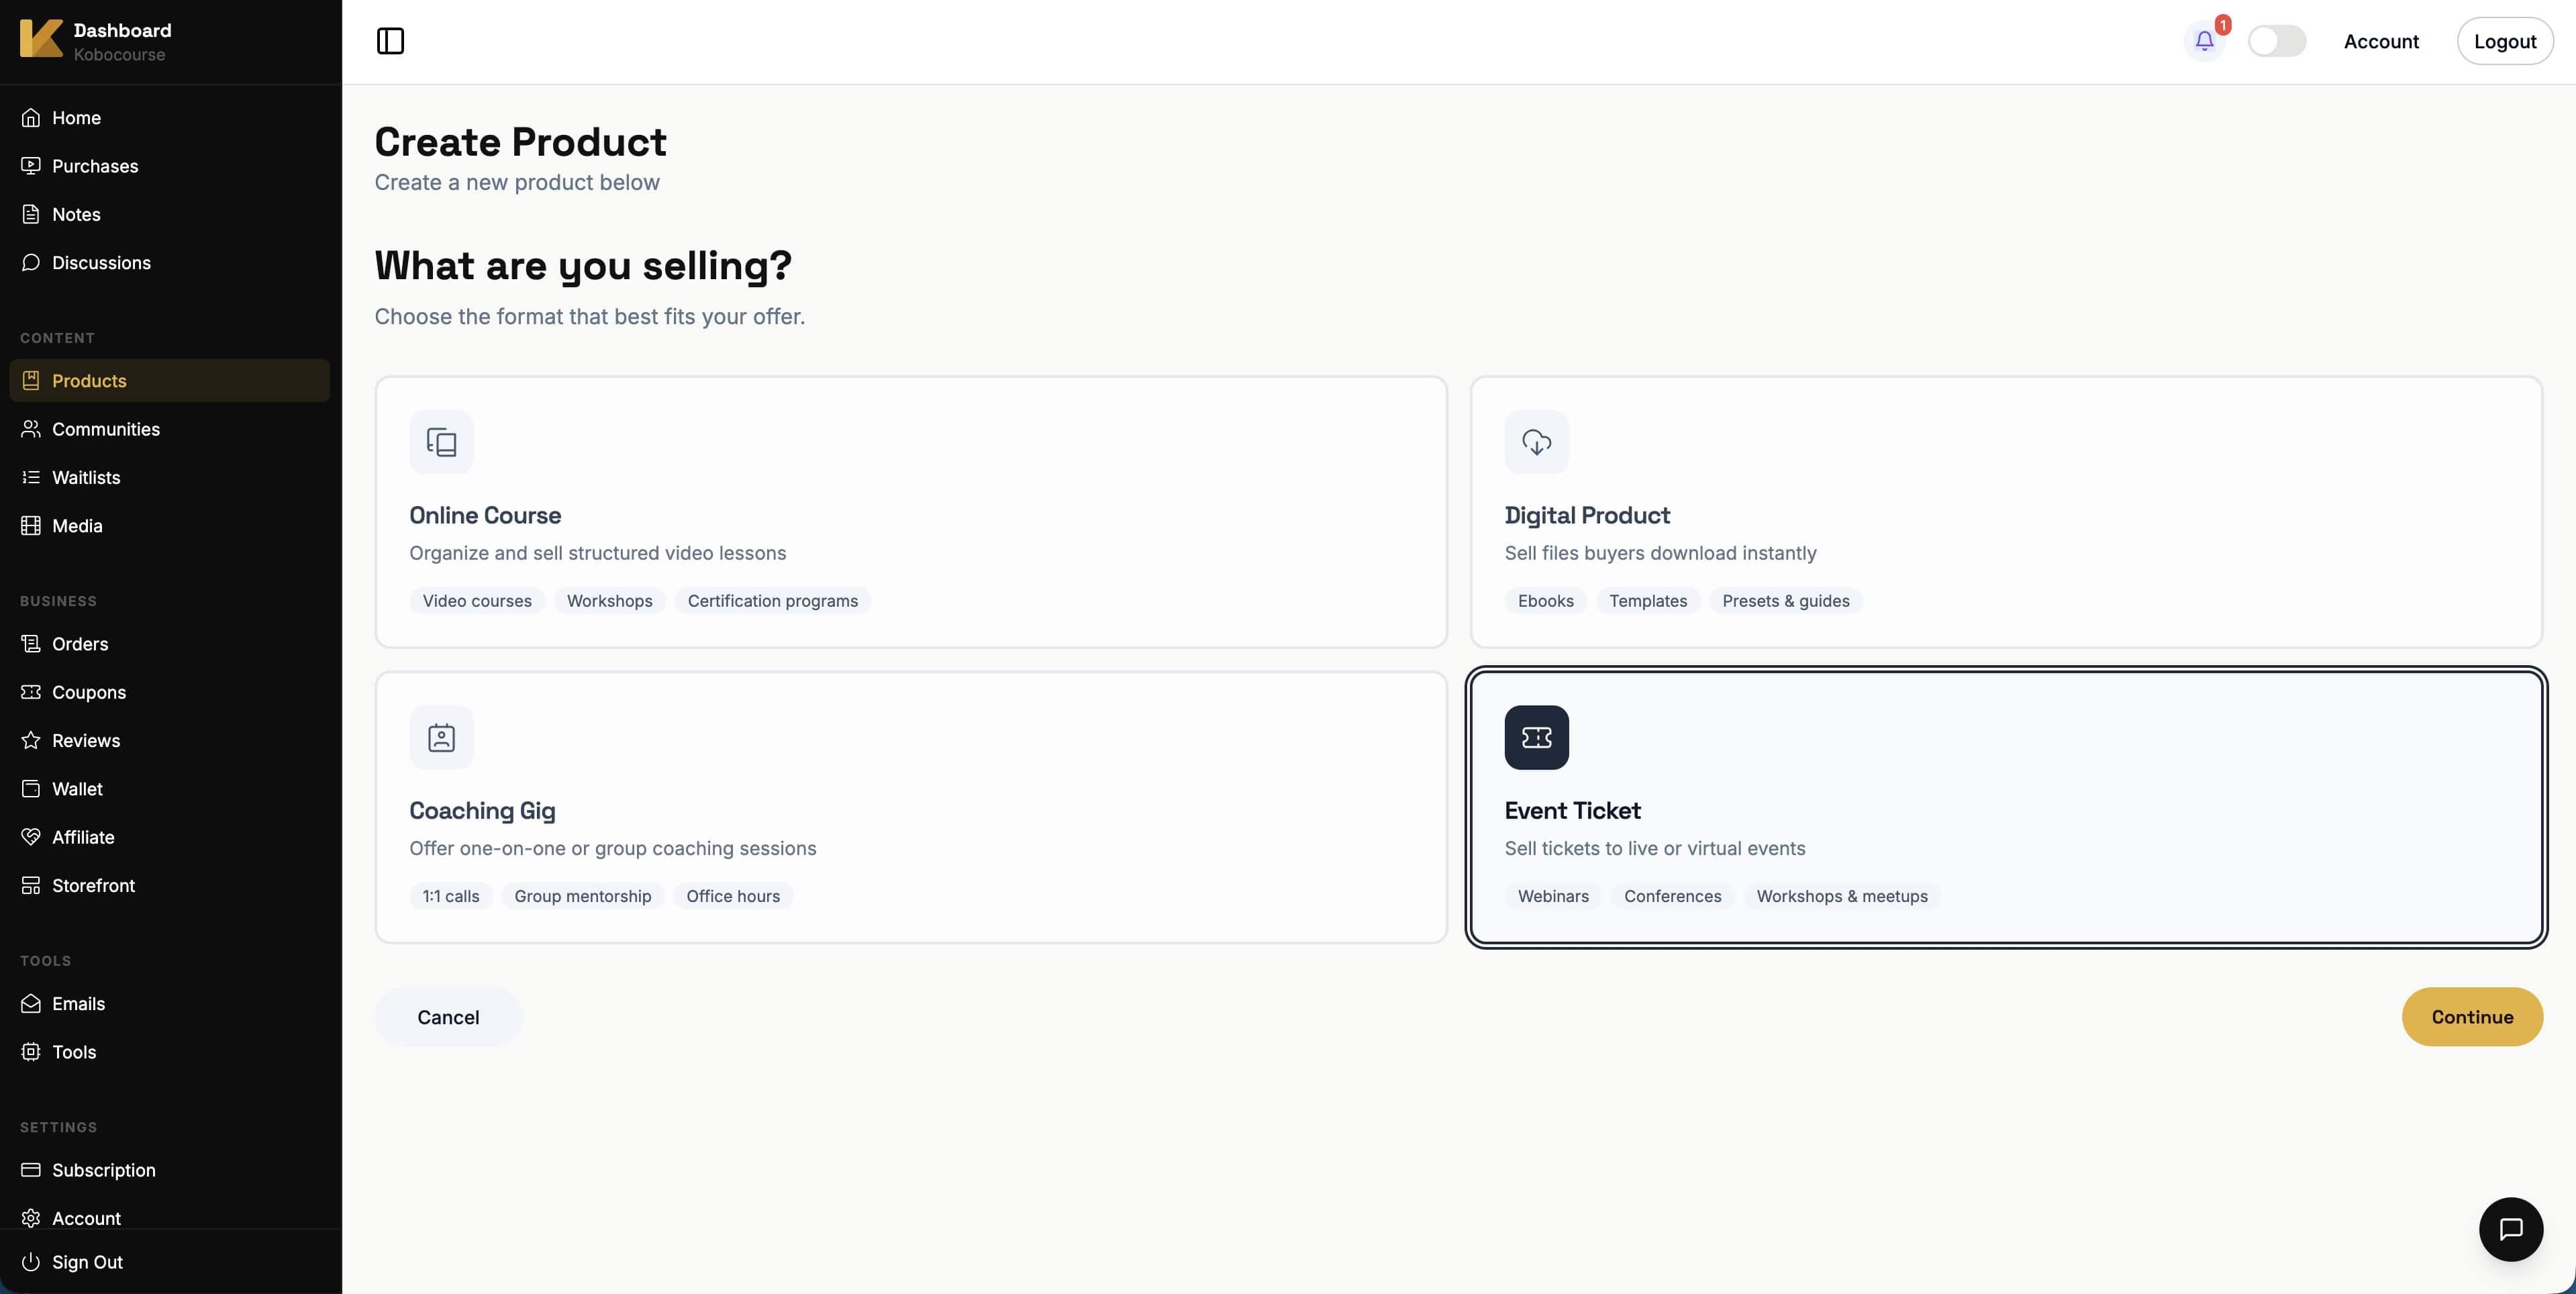
Task: Click the Storefront icon in sidebar
Action: (31, 886)
